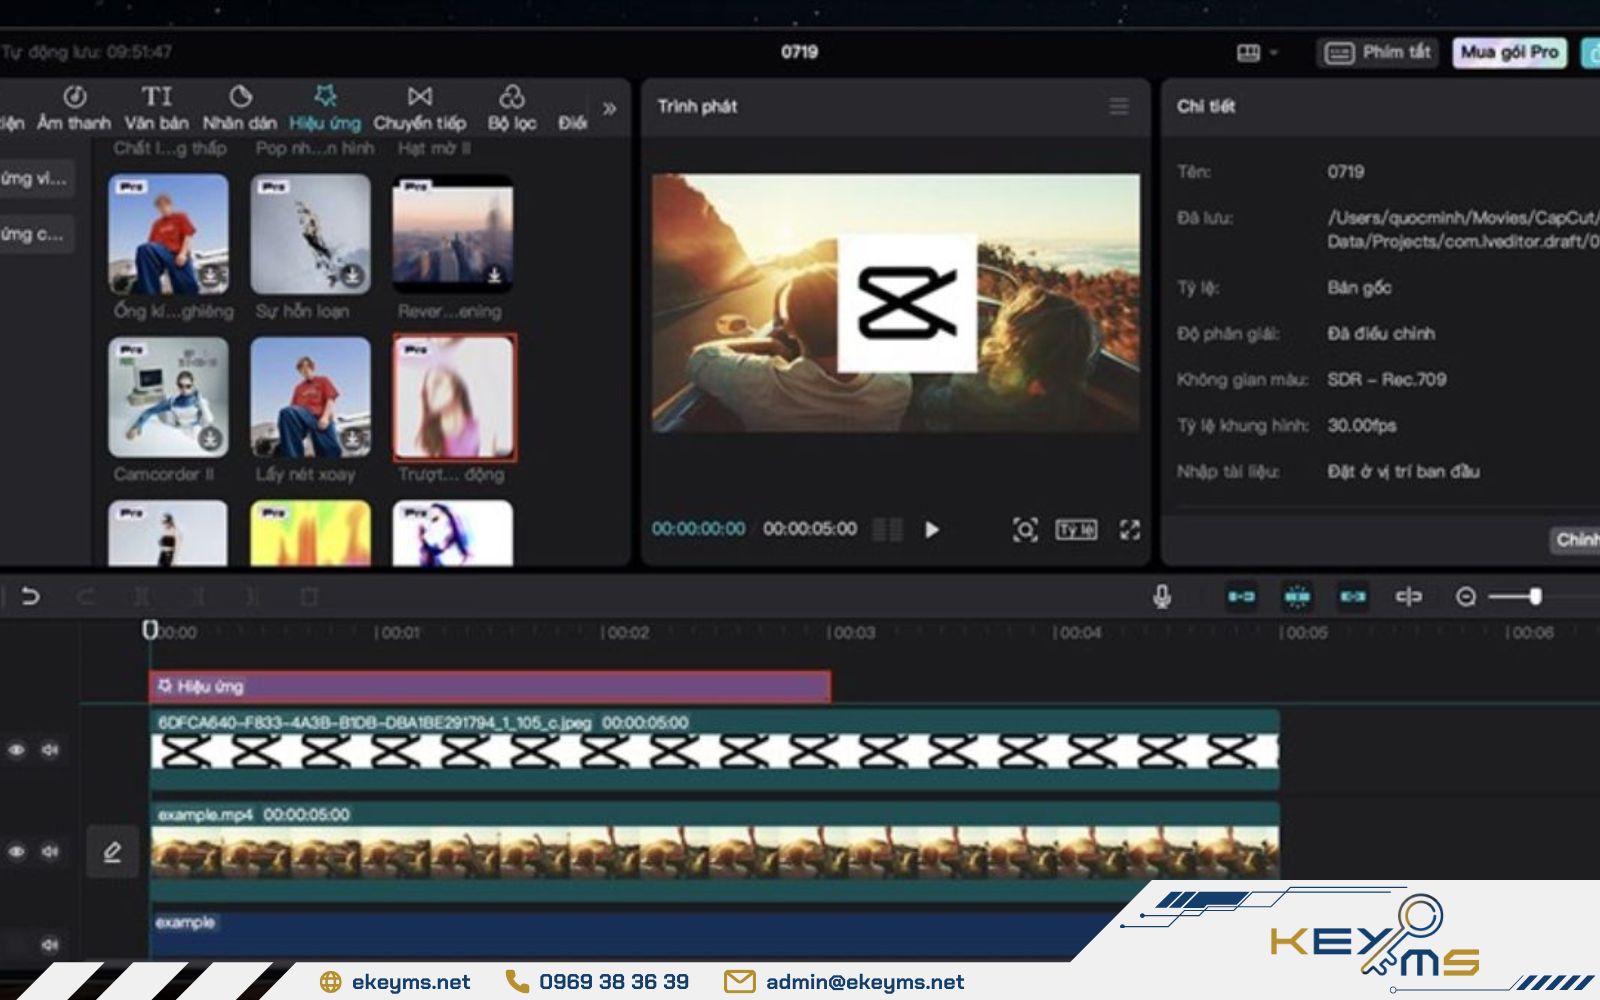Mute the example.mp4 track
1600x1000 pixels.
click(x=50, y=852)
